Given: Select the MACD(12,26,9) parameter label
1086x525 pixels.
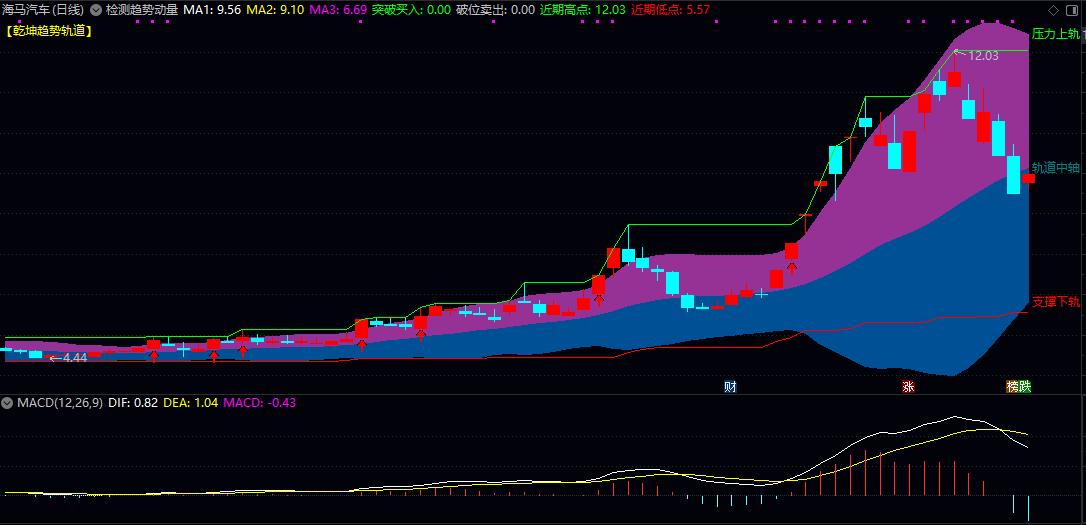Looking at the screenshot, I should [x=59, y=403].
